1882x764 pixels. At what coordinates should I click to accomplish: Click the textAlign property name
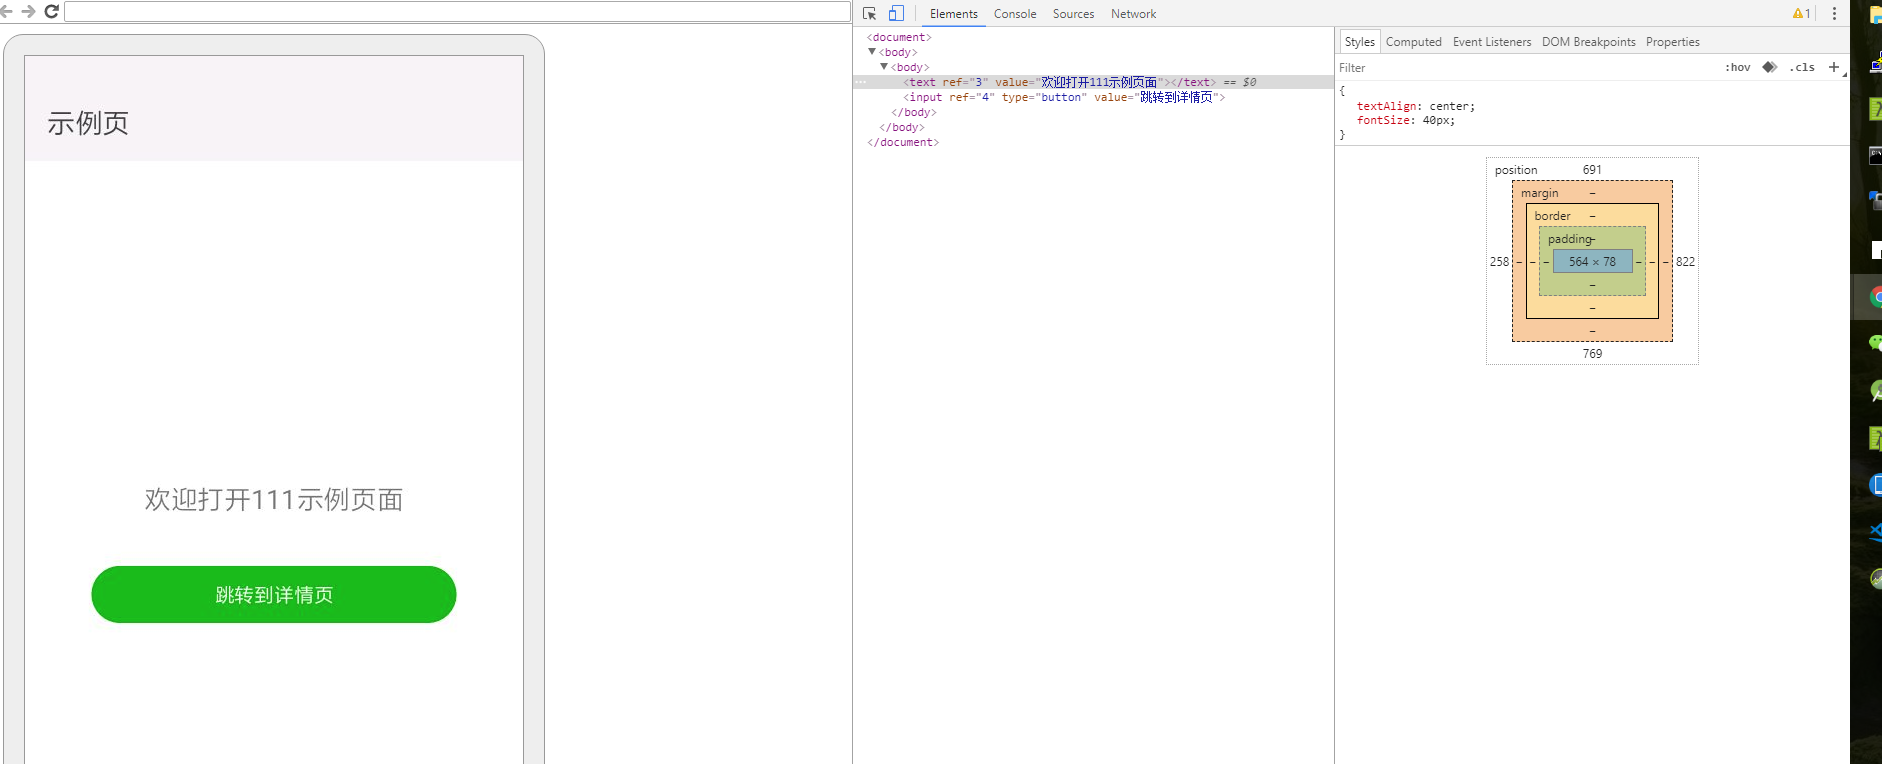(x=1387, y=106)
